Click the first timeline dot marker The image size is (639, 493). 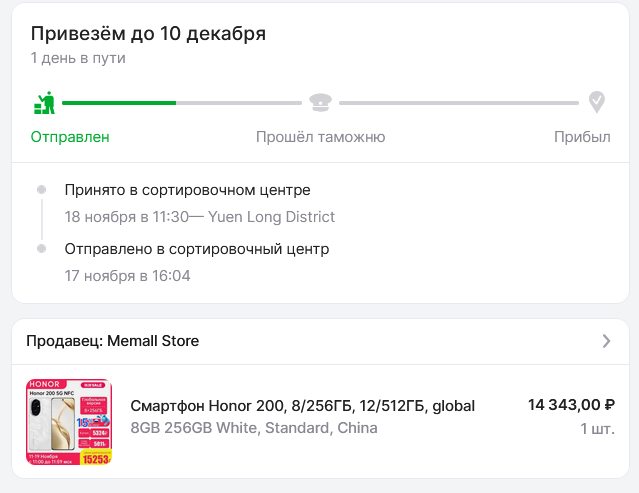[41, 190]
